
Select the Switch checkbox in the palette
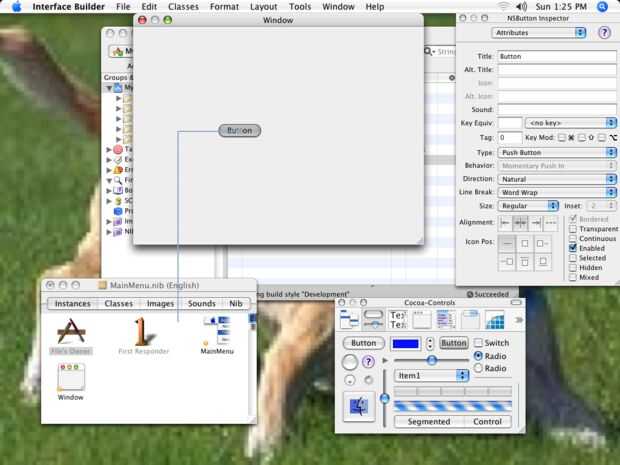click(478, 342)
